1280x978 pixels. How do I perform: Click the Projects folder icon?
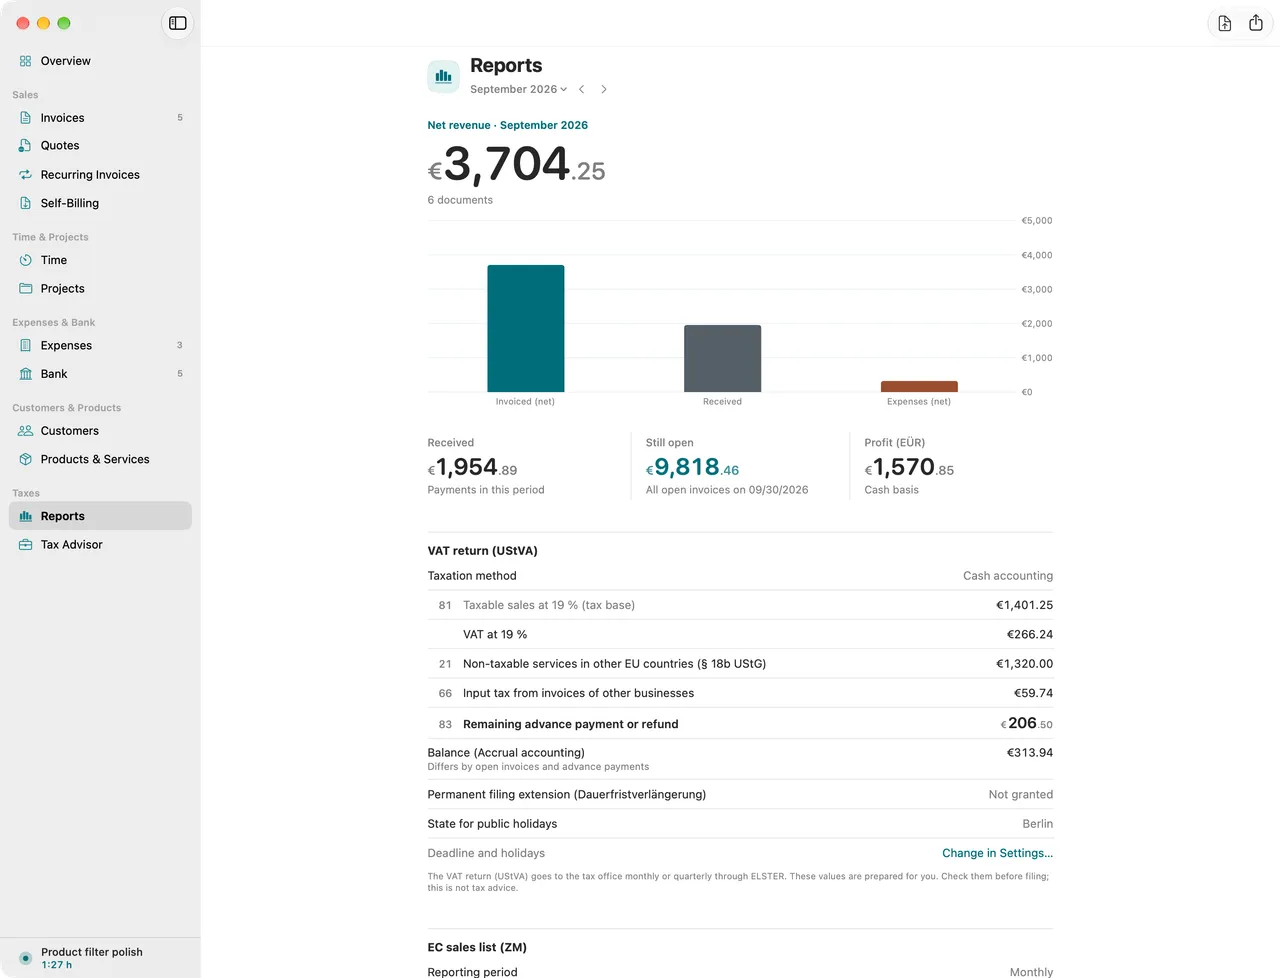tap(26, 289)
